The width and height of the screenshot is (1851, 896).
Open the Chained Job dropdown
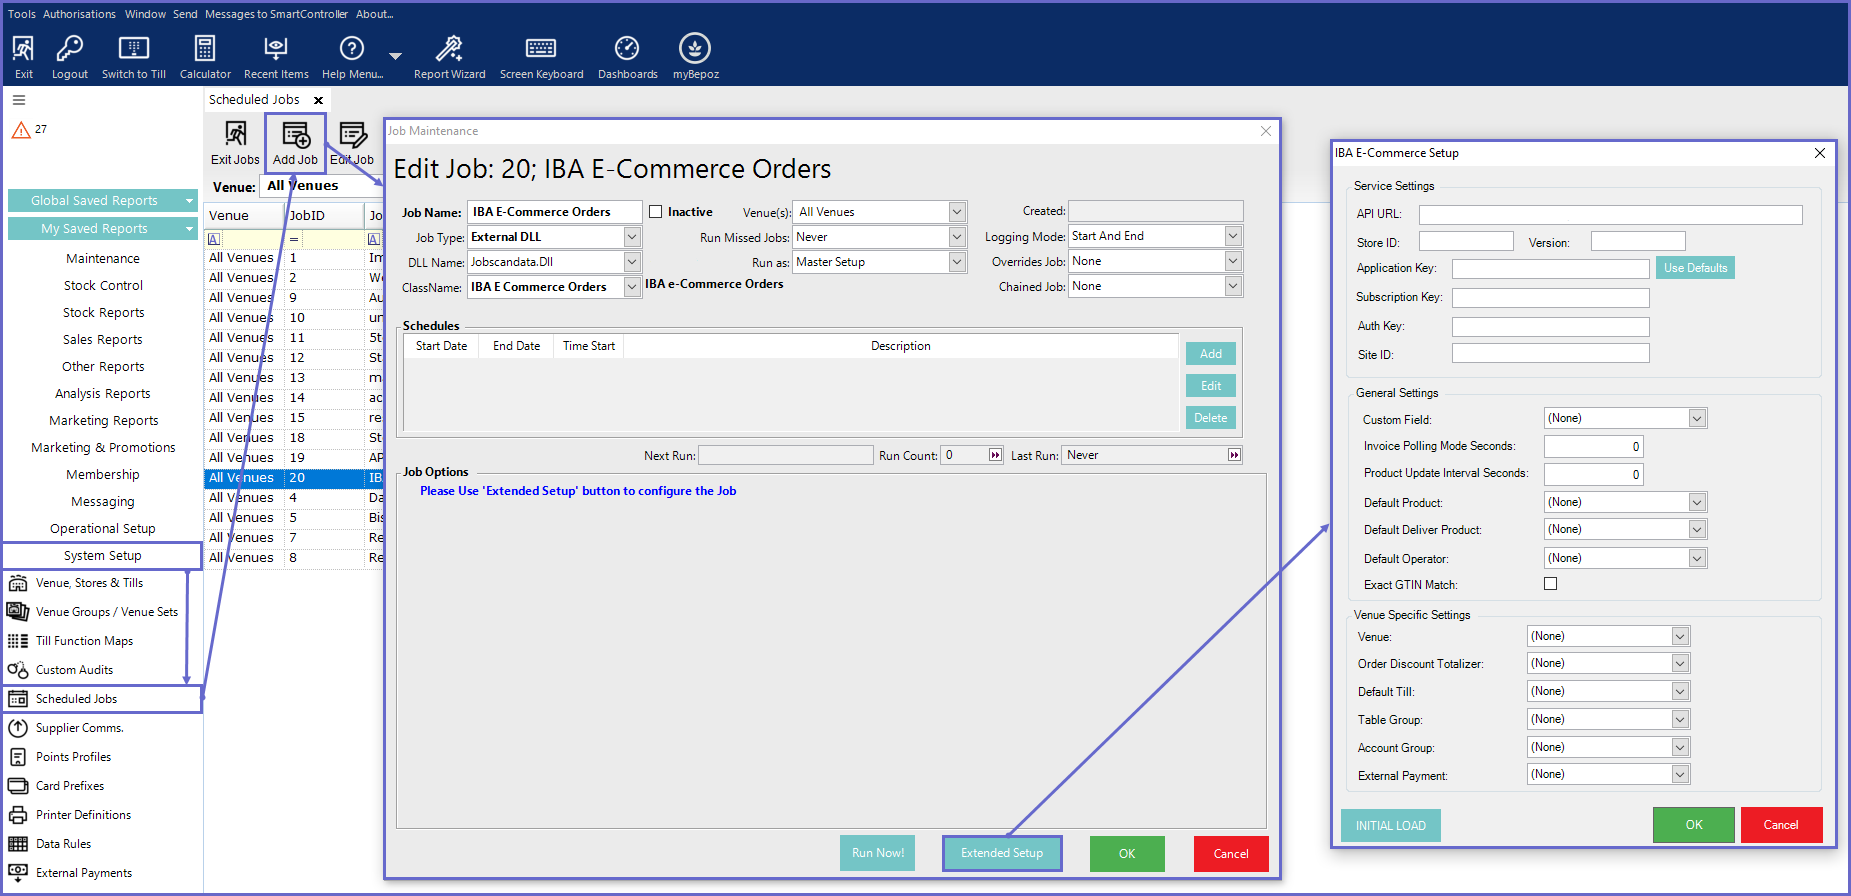1233,286
